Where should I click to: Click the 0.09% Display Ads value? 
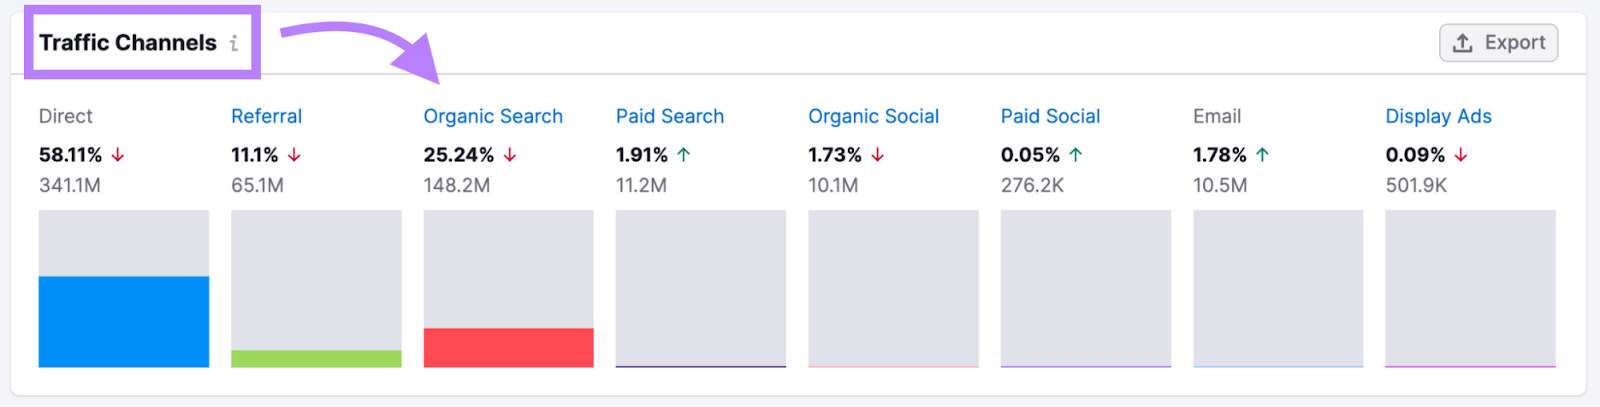1415,155
